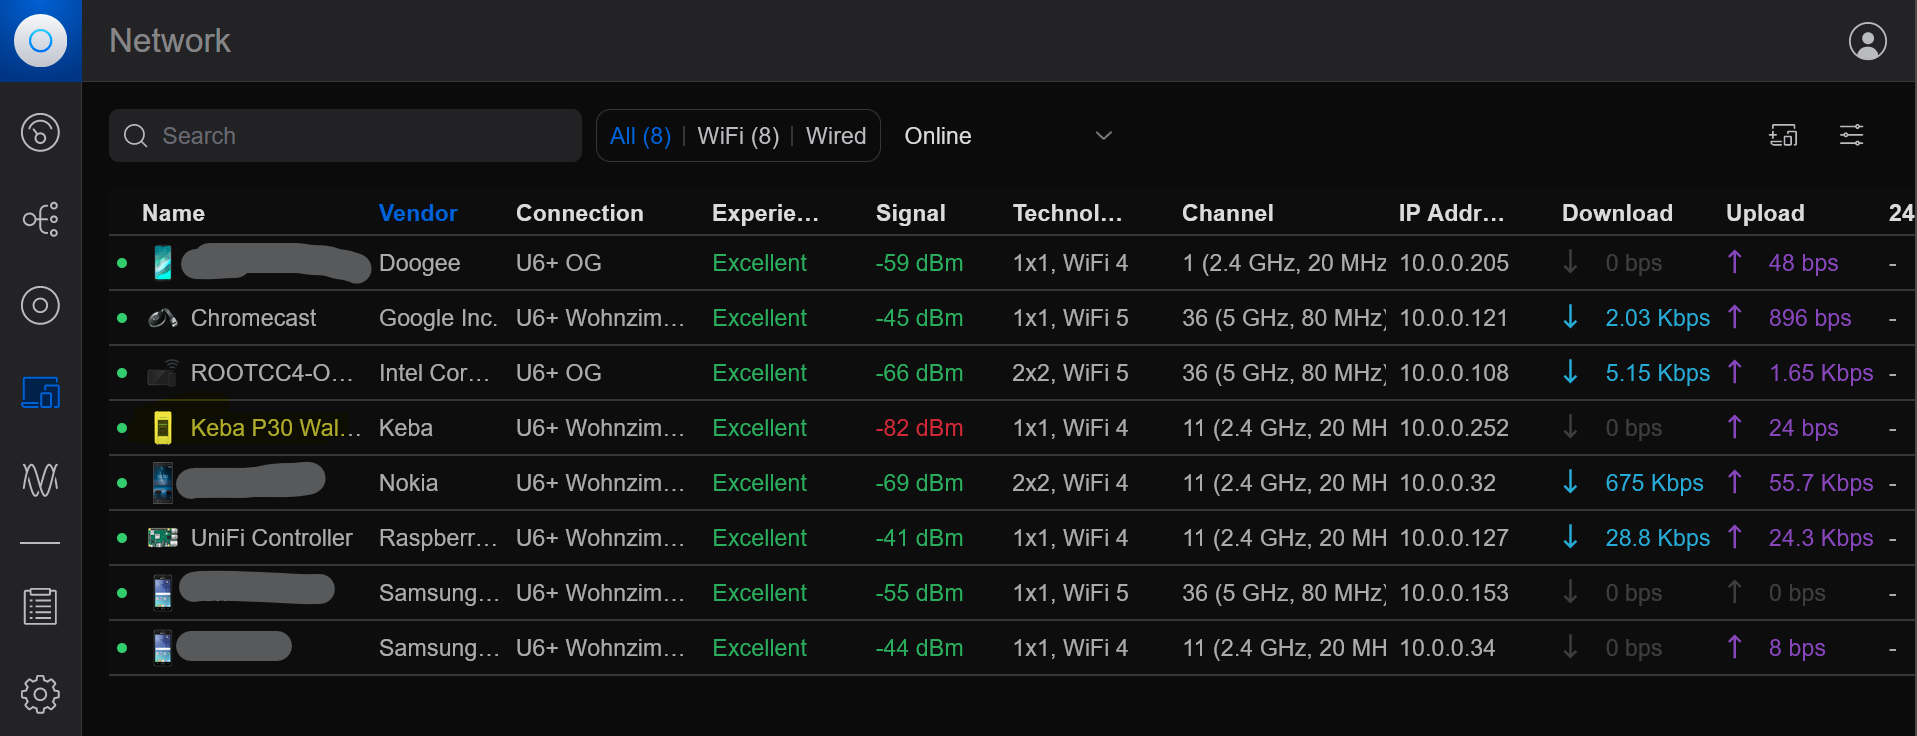
Task: Click IP address 10.0.0.108
Action: click(1454, 373)
